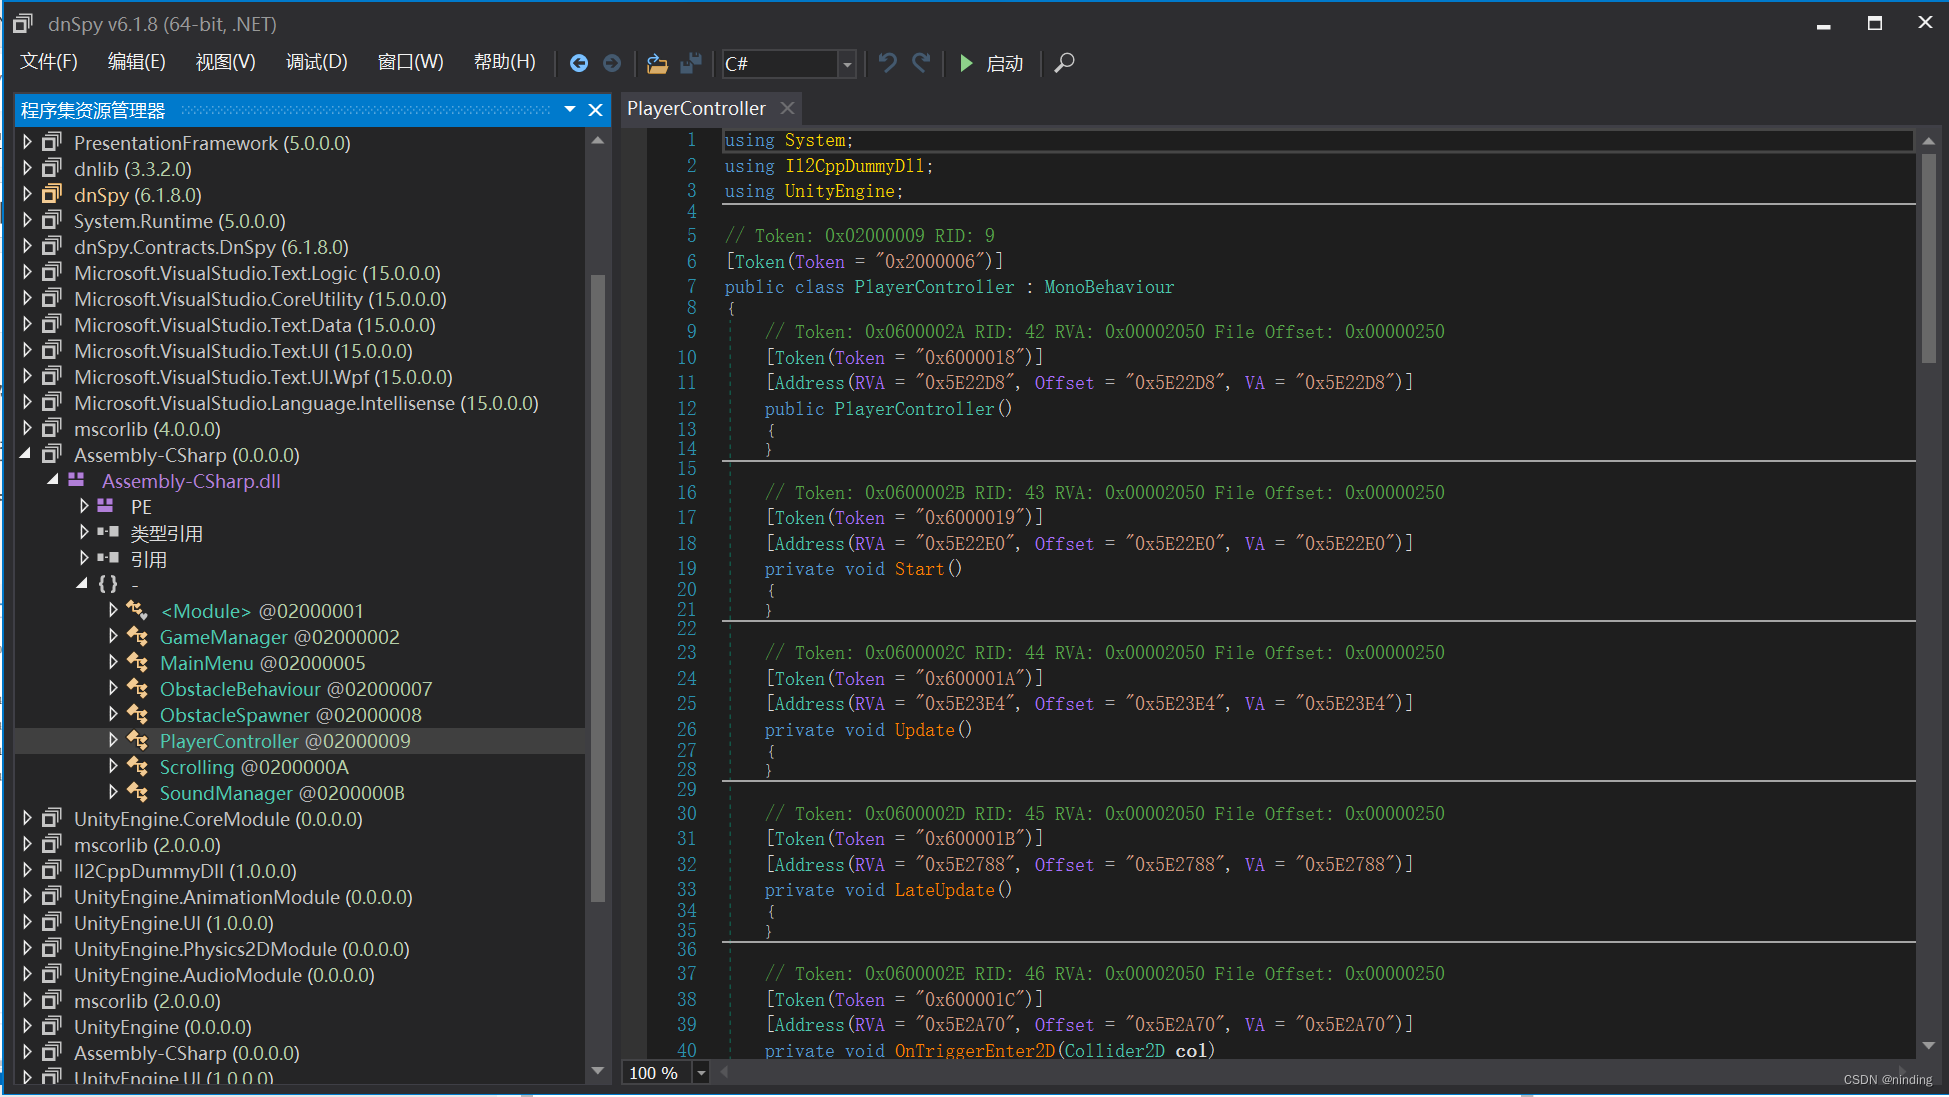
Task: Expand the PE node
Action: [84, 506]
